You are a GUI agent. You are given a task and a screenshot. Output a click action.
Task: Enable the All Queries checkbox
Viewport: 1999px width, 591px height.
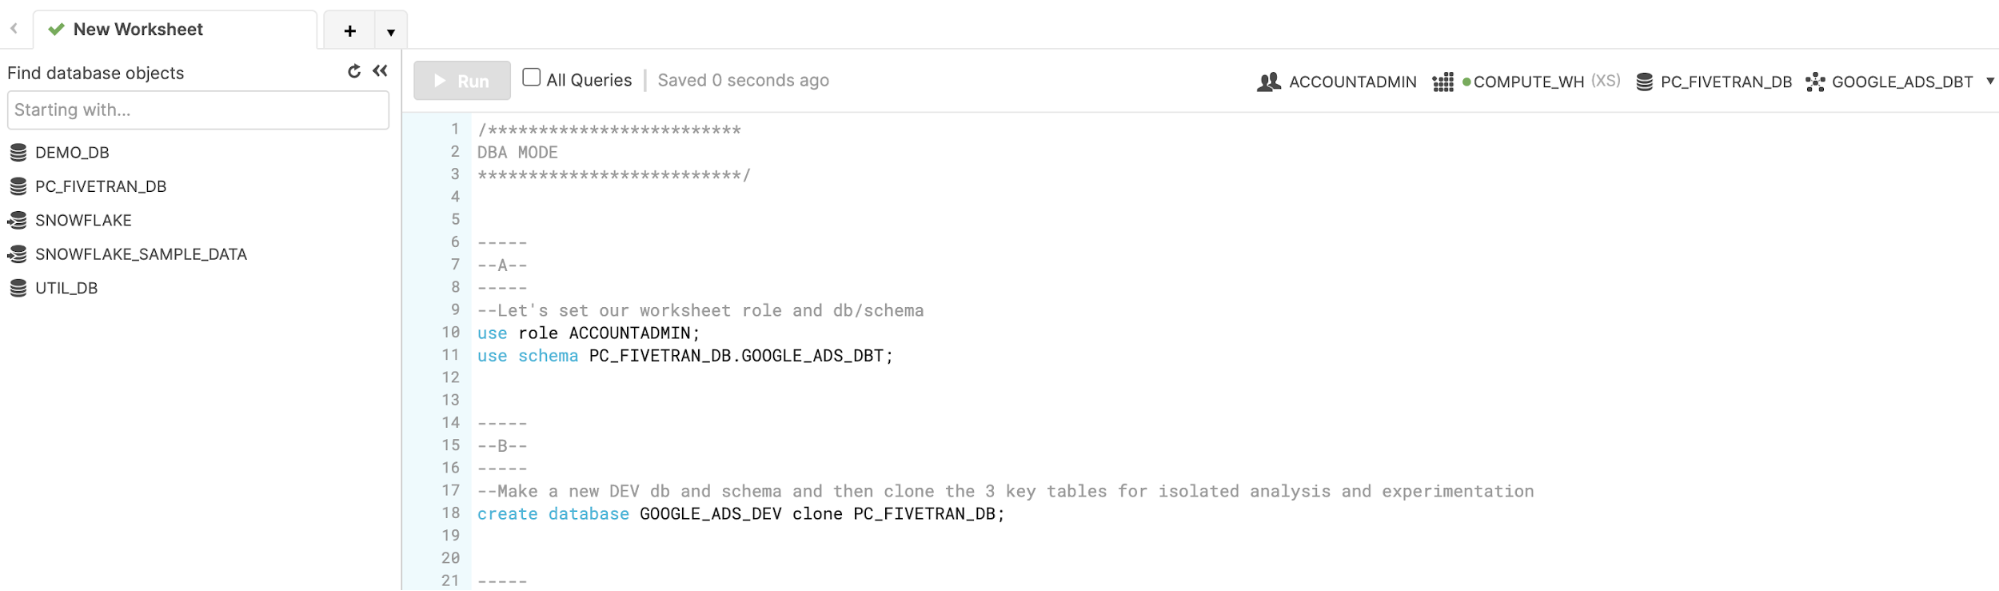(532, 78)
